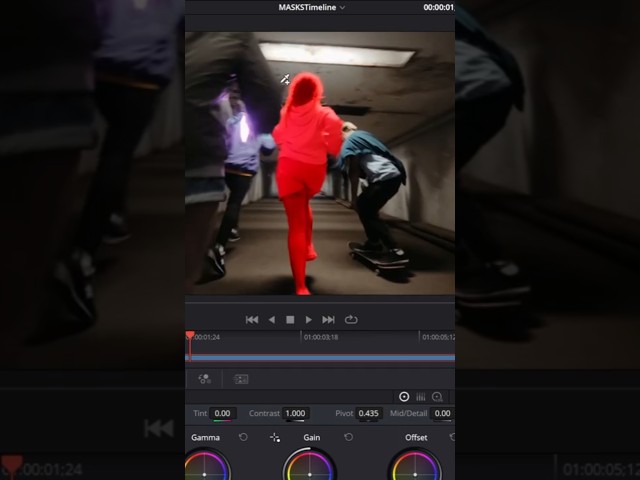Switch to Log wheels mode
640x480 pixels.
437,397
